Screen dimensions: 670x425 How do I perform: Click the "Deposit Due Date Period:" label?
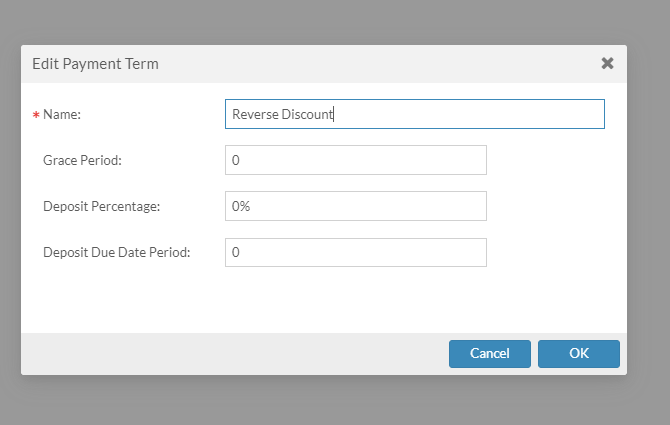pyautogui.click(x=116, y=253)
